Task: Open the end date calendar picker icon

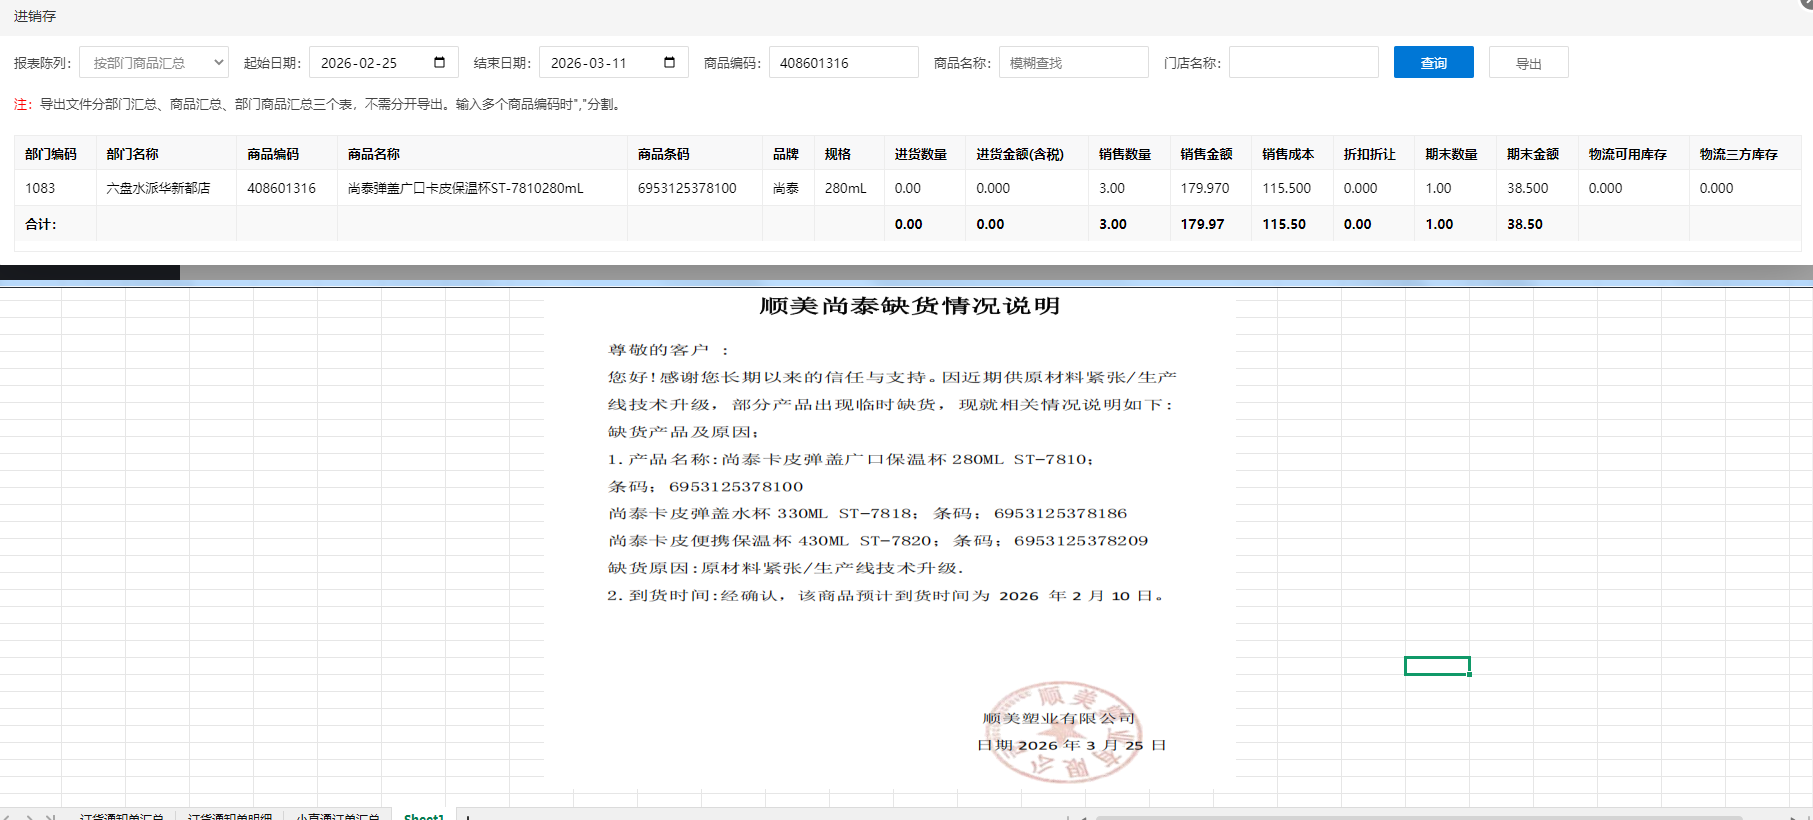Action: [669, 62]
